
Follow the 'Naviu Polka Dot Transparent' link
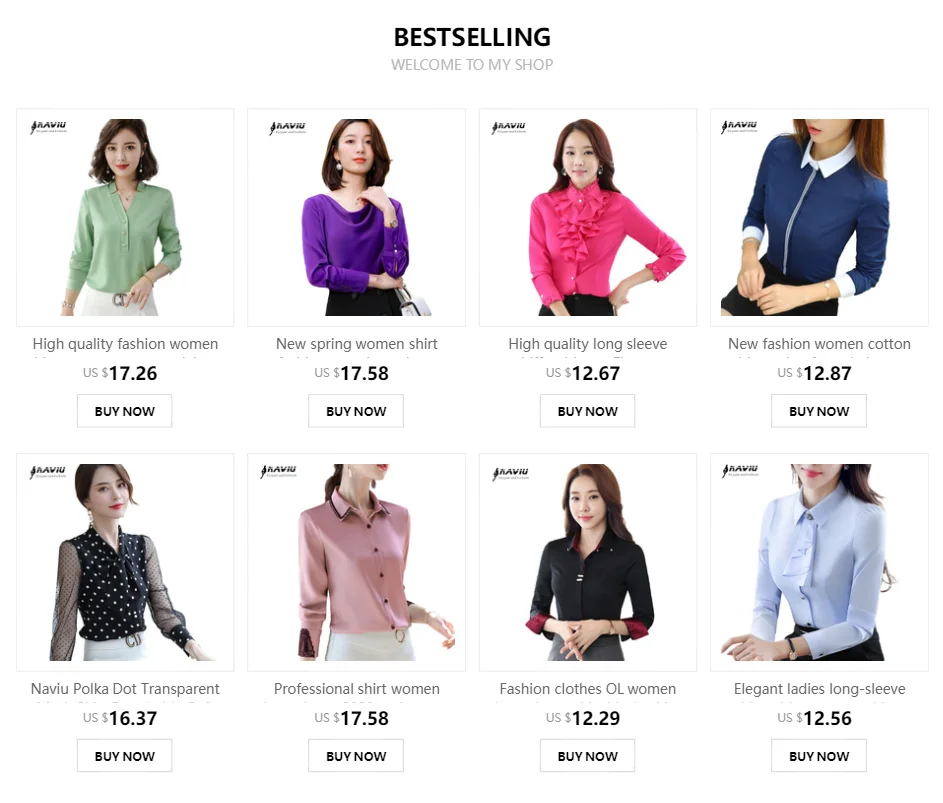click(x=125, y=689)
